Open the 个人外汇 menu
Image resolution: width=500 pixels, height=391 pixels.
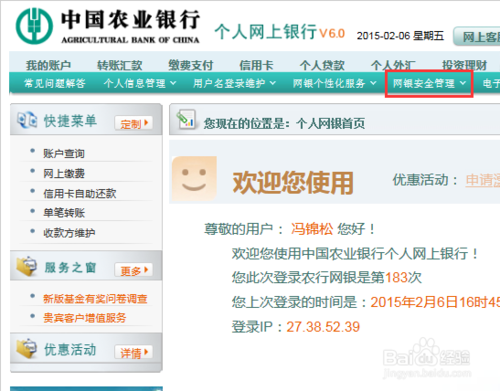[393, 65]
